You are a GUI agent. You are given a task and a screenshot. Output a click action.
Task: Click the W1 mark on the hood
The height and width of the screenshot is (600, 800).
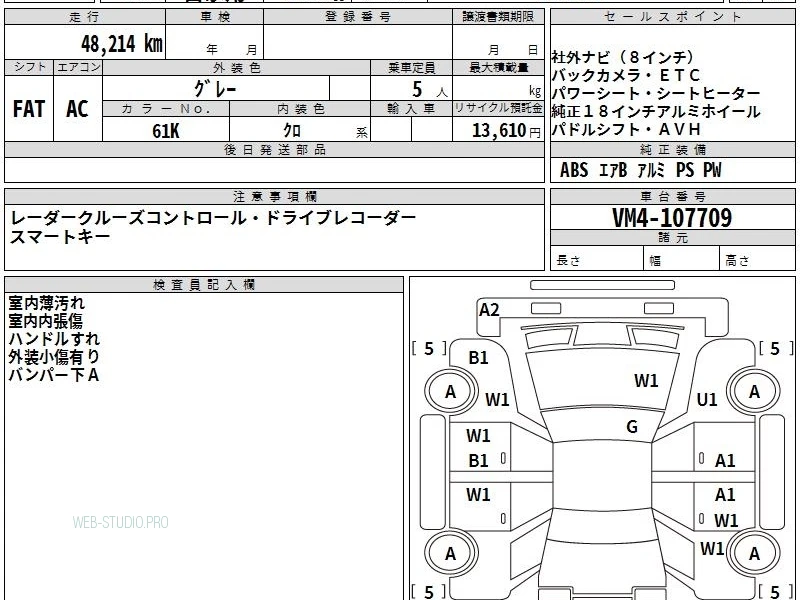[x=646, y=381]
